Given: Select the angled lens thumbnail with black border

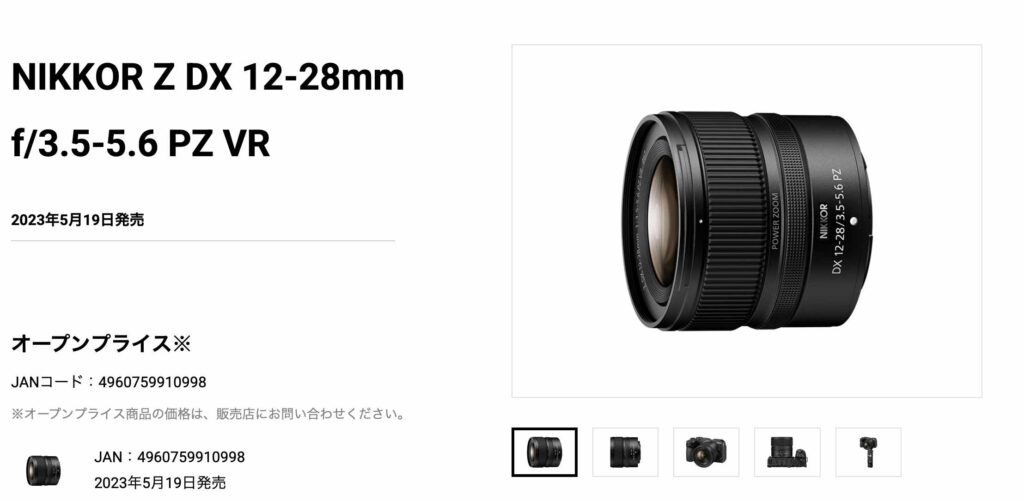Looking at the screenshot, I should coord(544,452).
